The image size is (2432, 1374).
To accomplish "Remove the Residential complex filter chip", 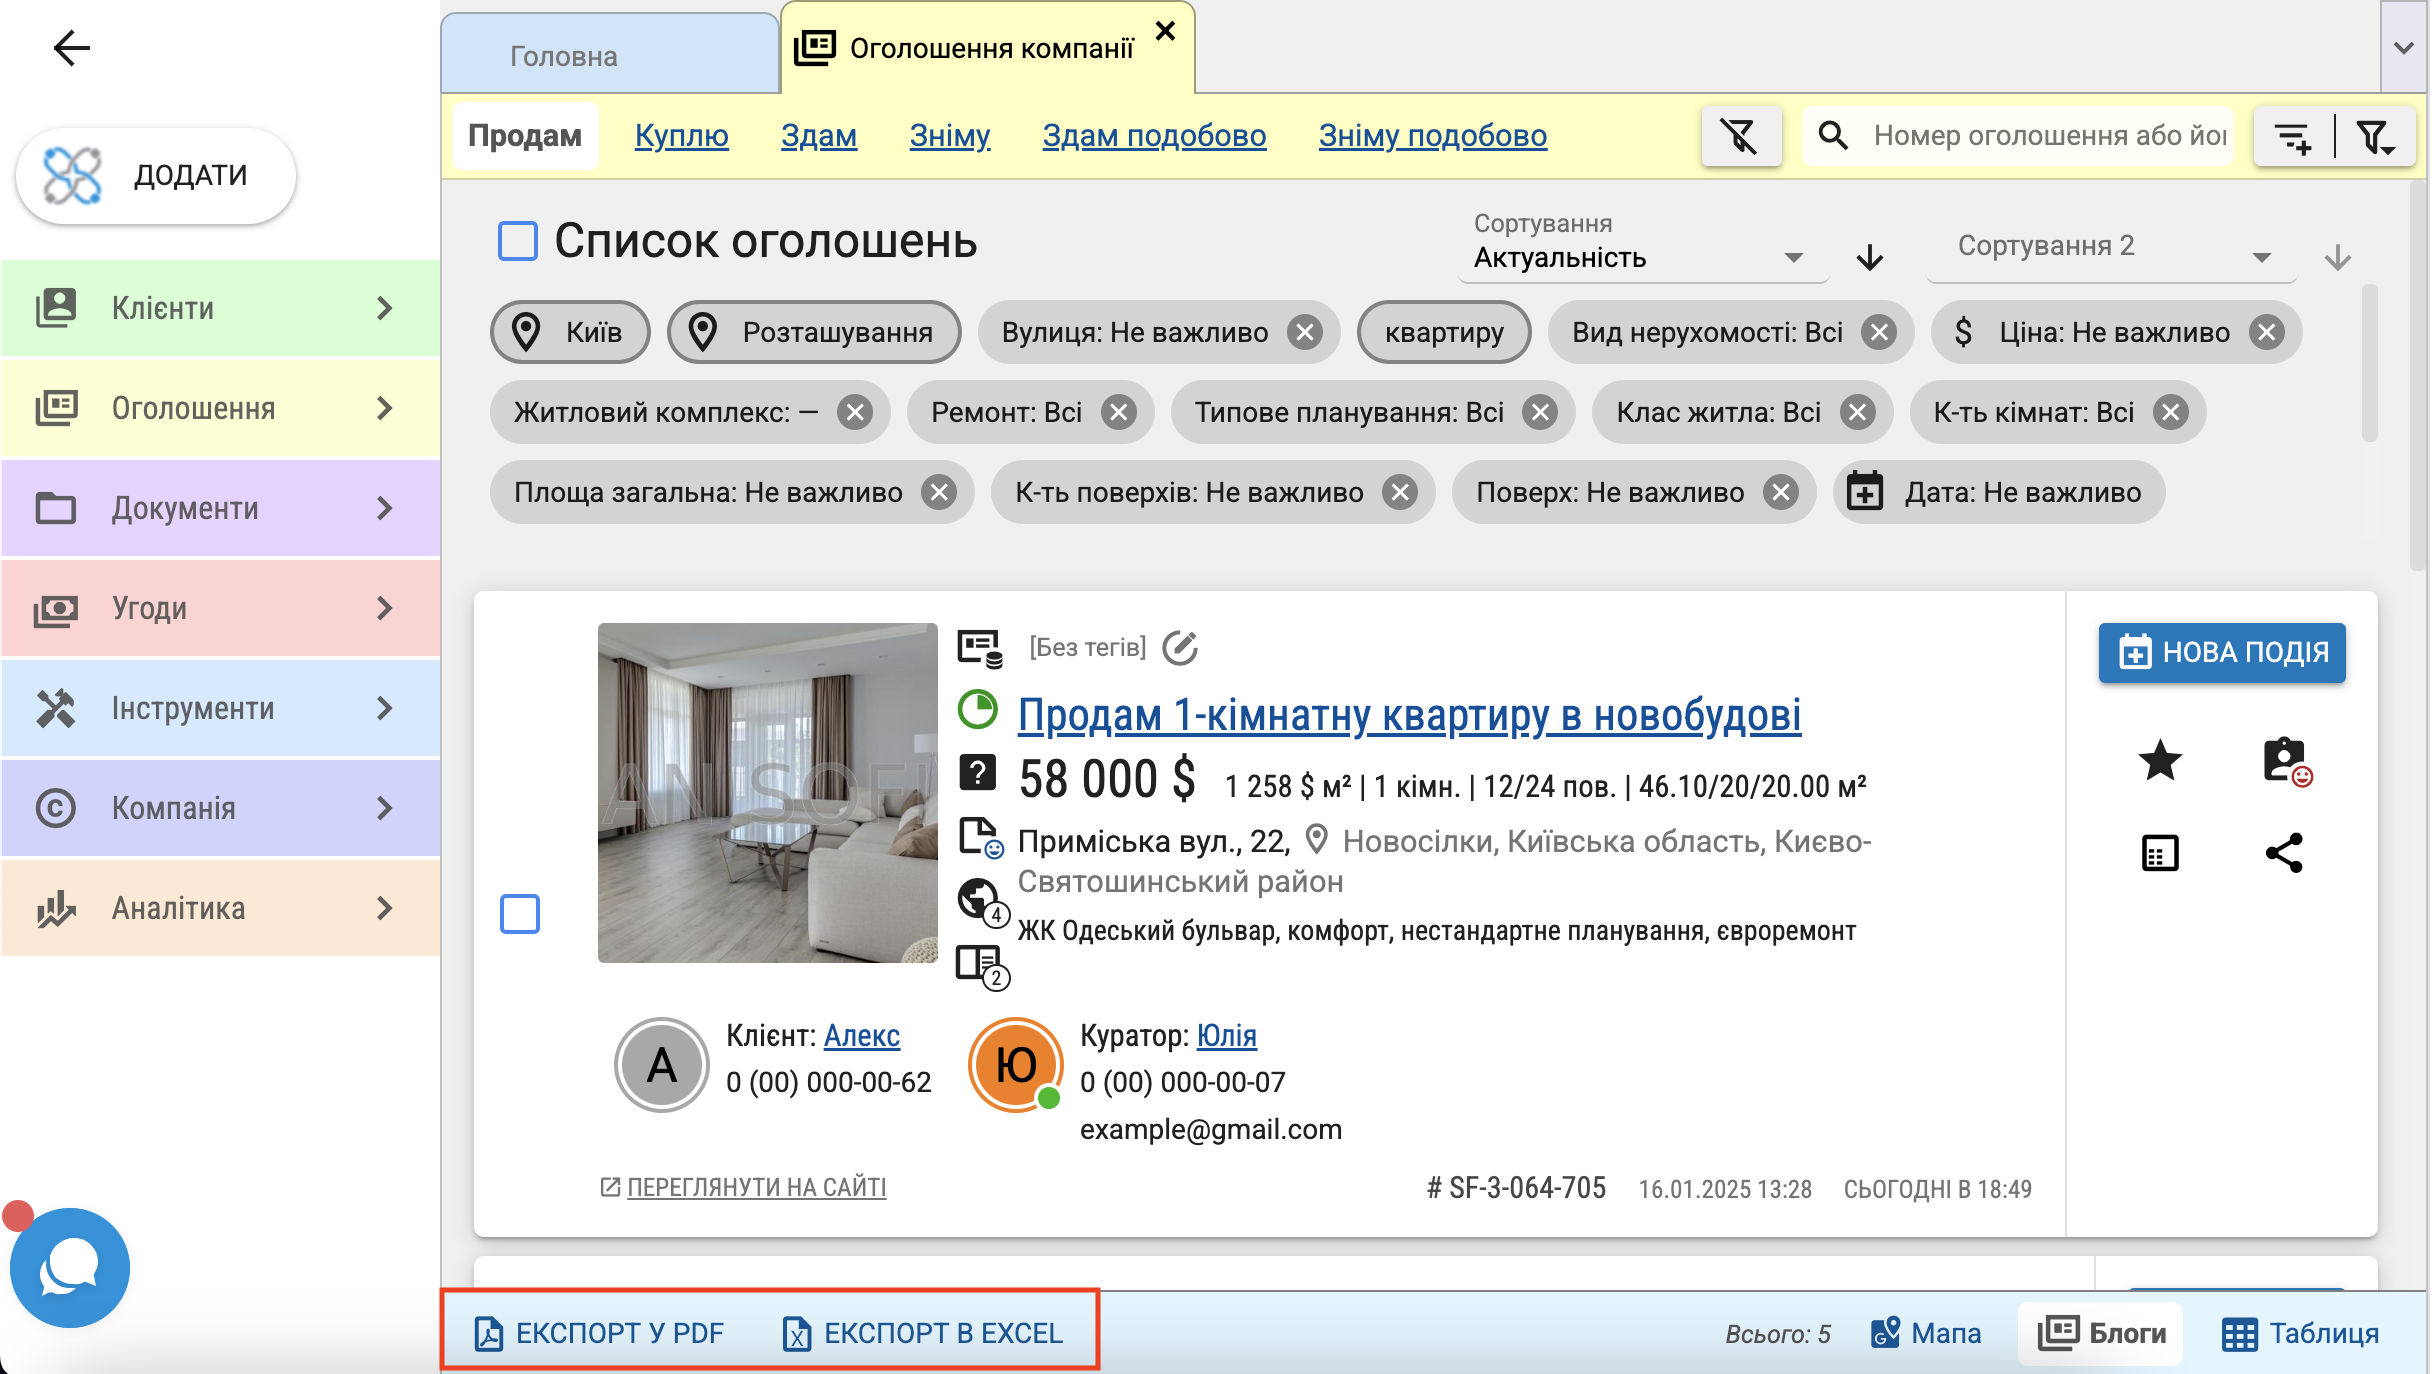I will point(855,412).
